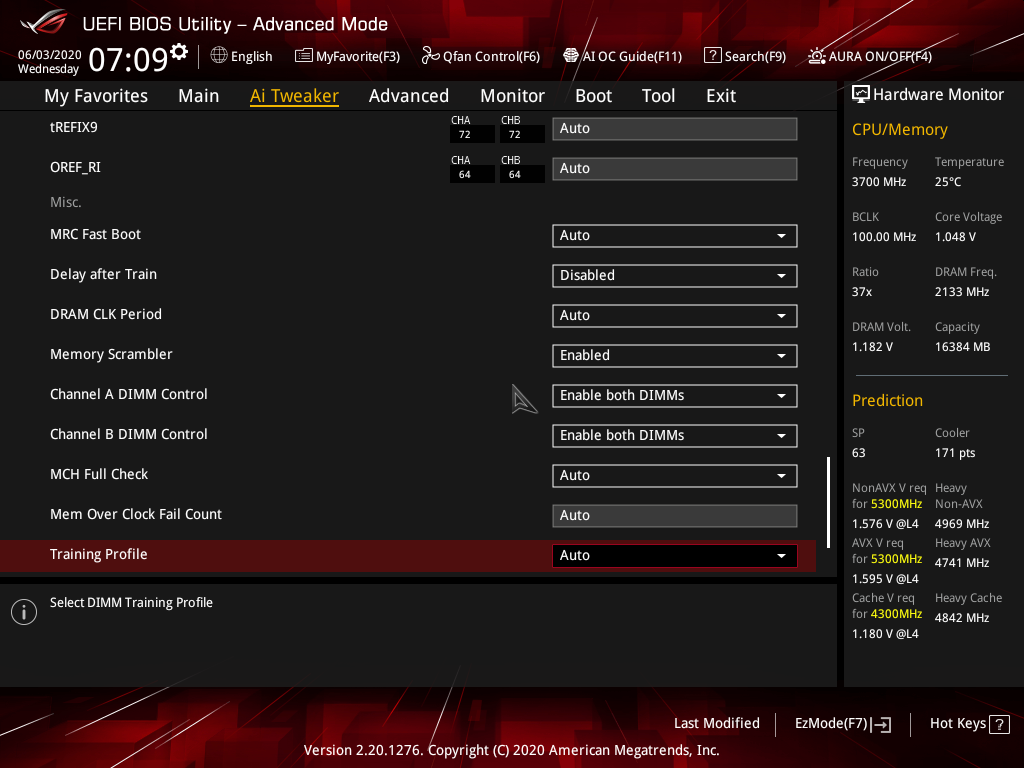Launch the AI OC Guide
1024x768 pixels.
[x=622, y=56]
